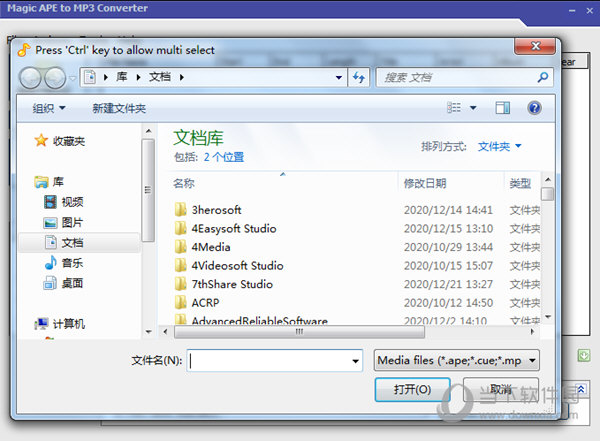Click 新建文件夹 new folder button
The image size is (600, 441).
coord(119,108)
